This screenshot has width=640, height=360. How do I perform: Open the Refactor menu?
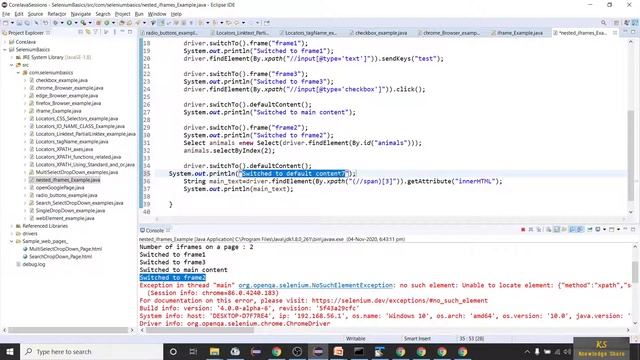(x=57, y=14)
